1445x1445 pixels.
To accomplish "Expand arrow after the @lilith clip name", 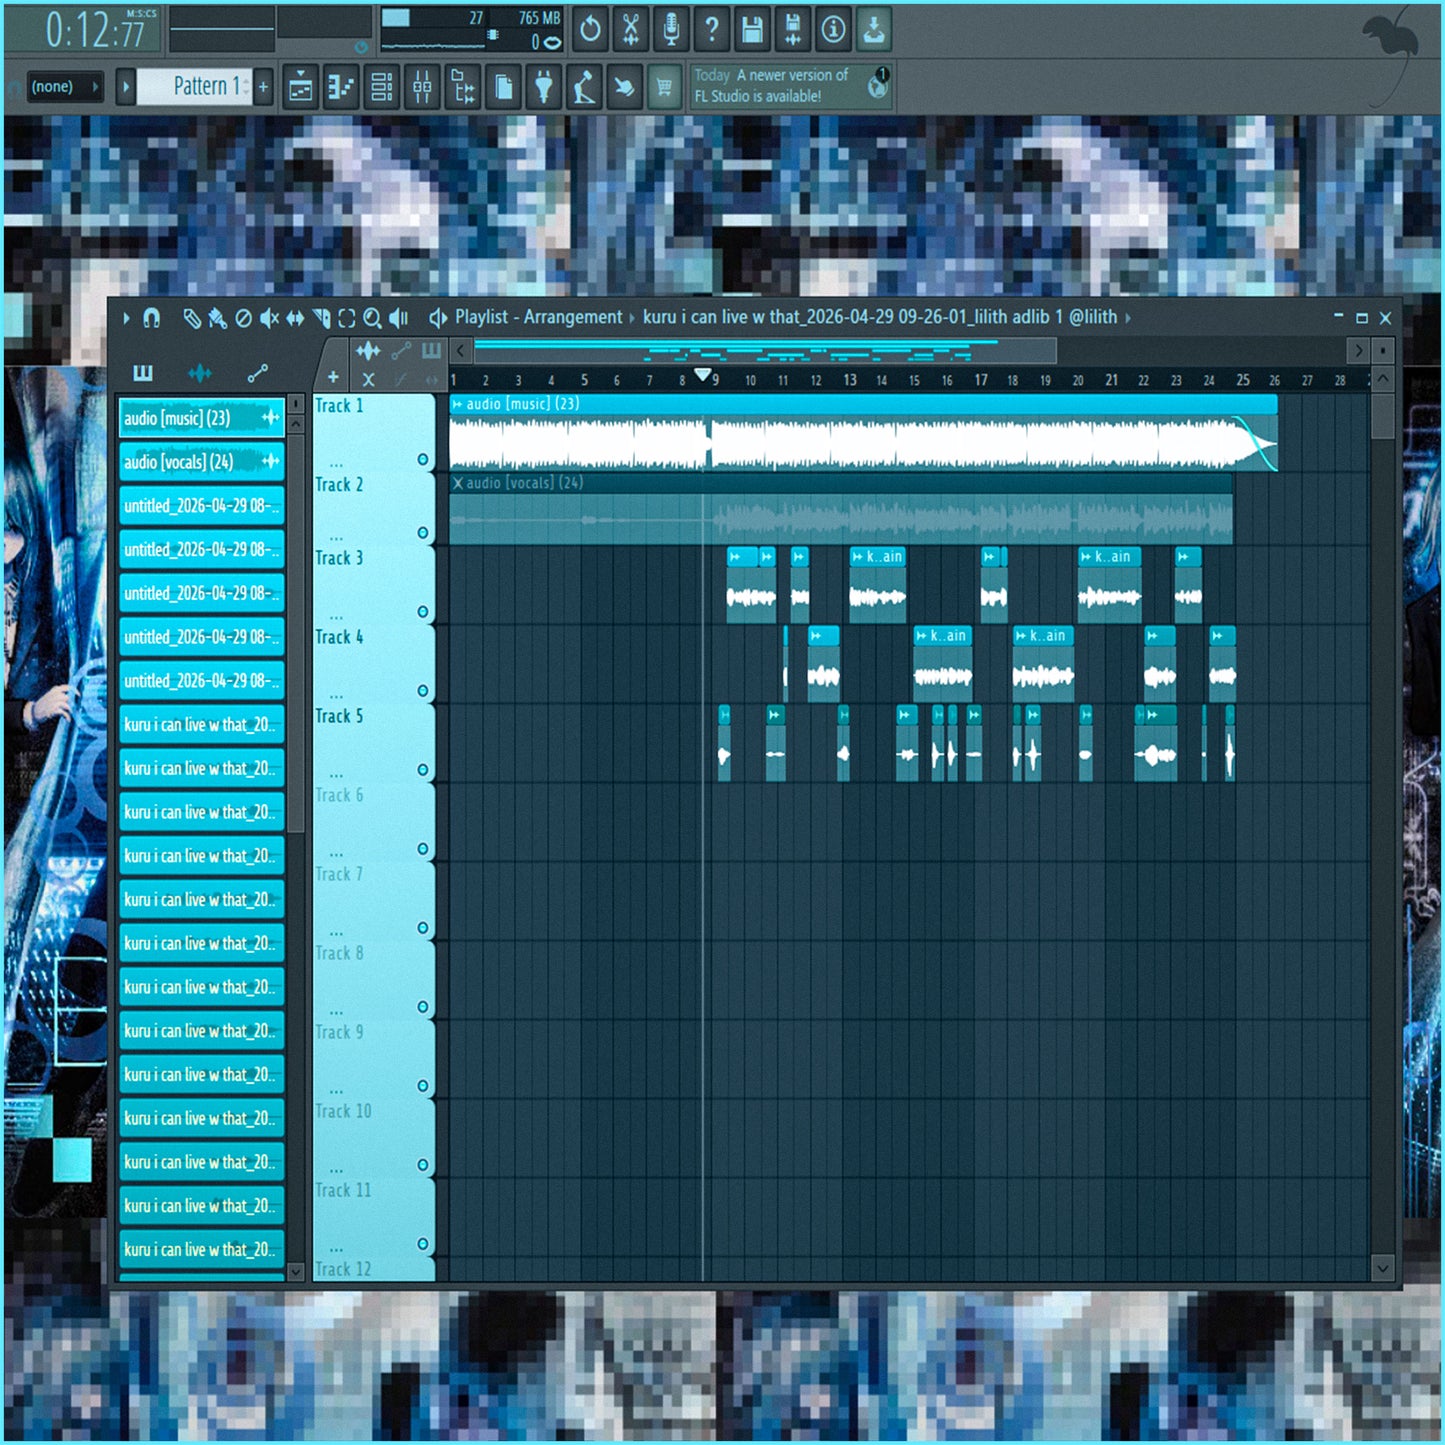I will tap(1129, 318).
